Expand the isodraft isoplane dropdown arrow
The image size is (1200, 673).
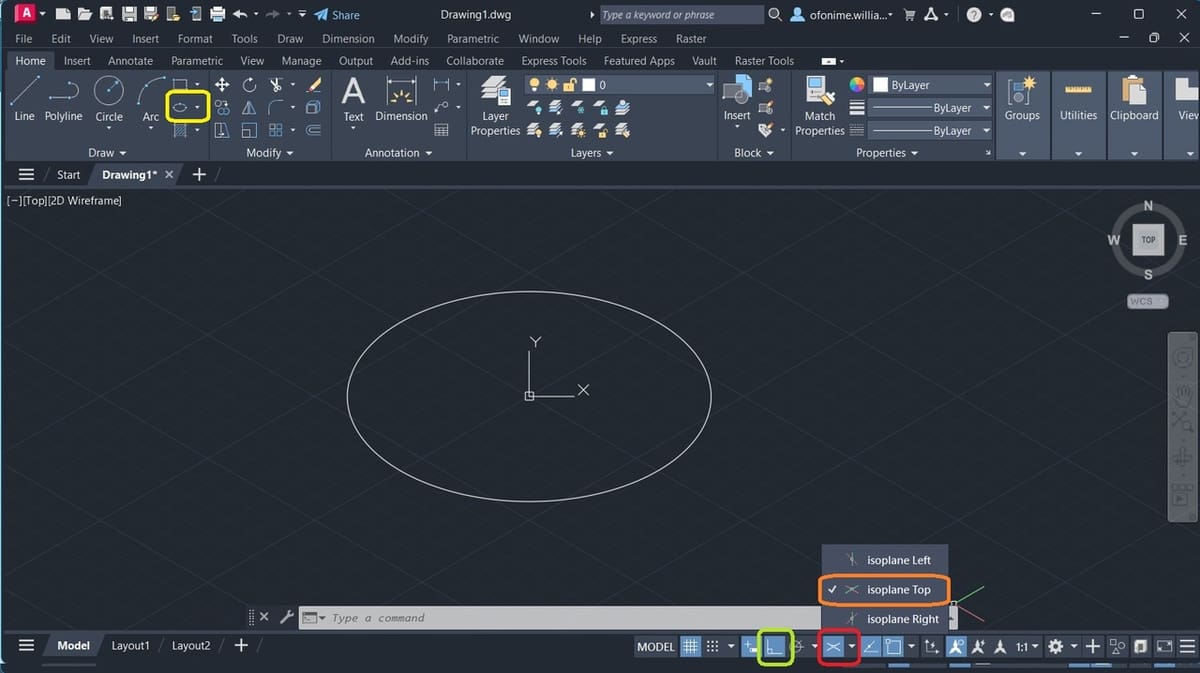pos(851,646)
